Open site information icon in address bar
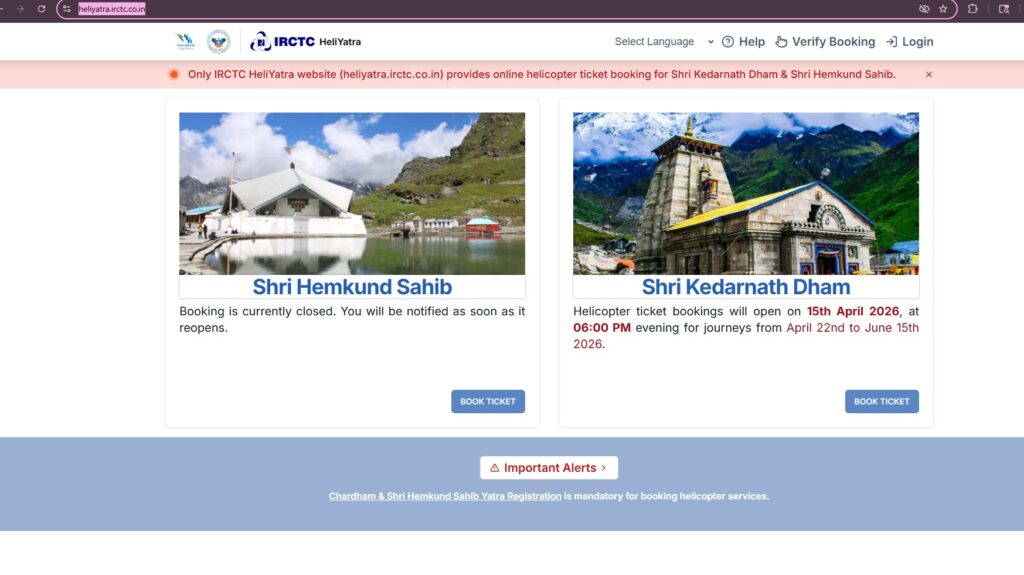 [67, 9]
